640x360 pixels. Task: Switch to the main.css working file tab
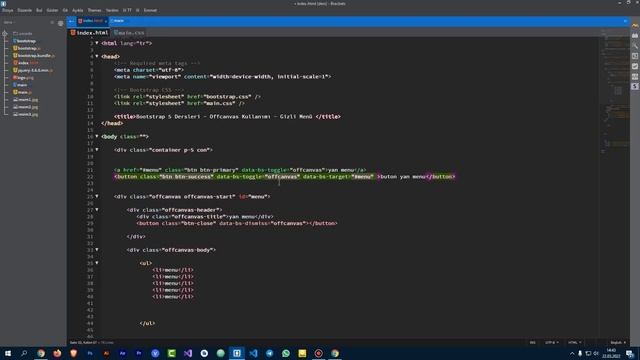[x=129, y=33]
